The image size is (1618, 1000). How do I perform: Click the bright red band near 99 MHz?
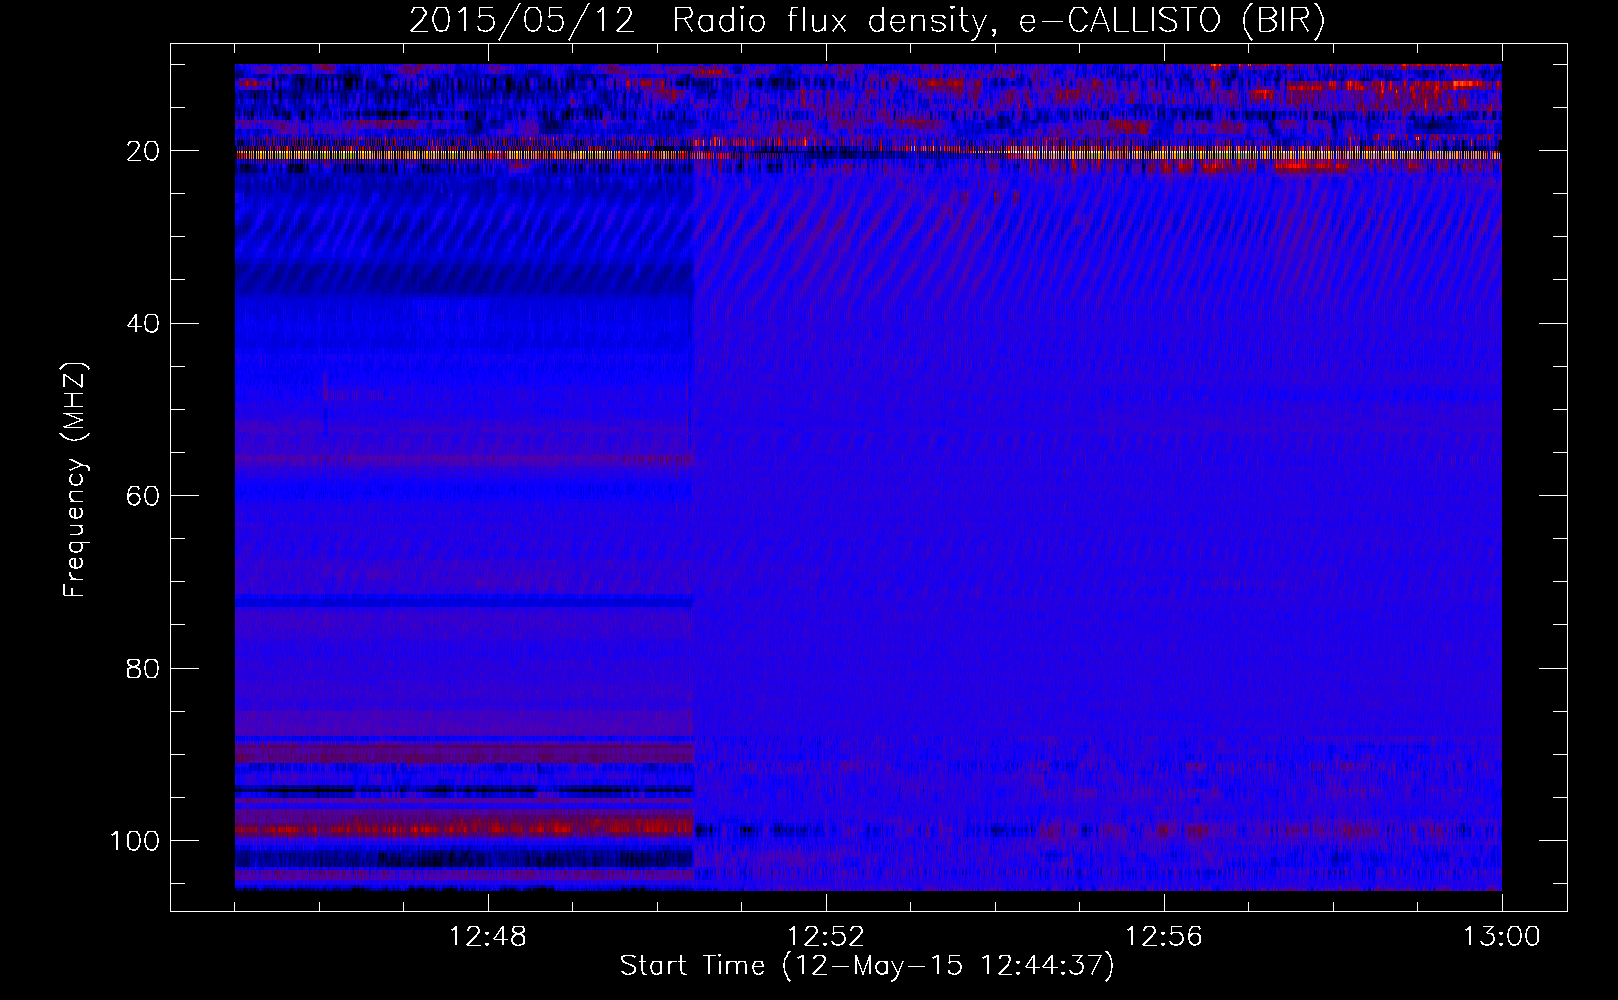464,828
